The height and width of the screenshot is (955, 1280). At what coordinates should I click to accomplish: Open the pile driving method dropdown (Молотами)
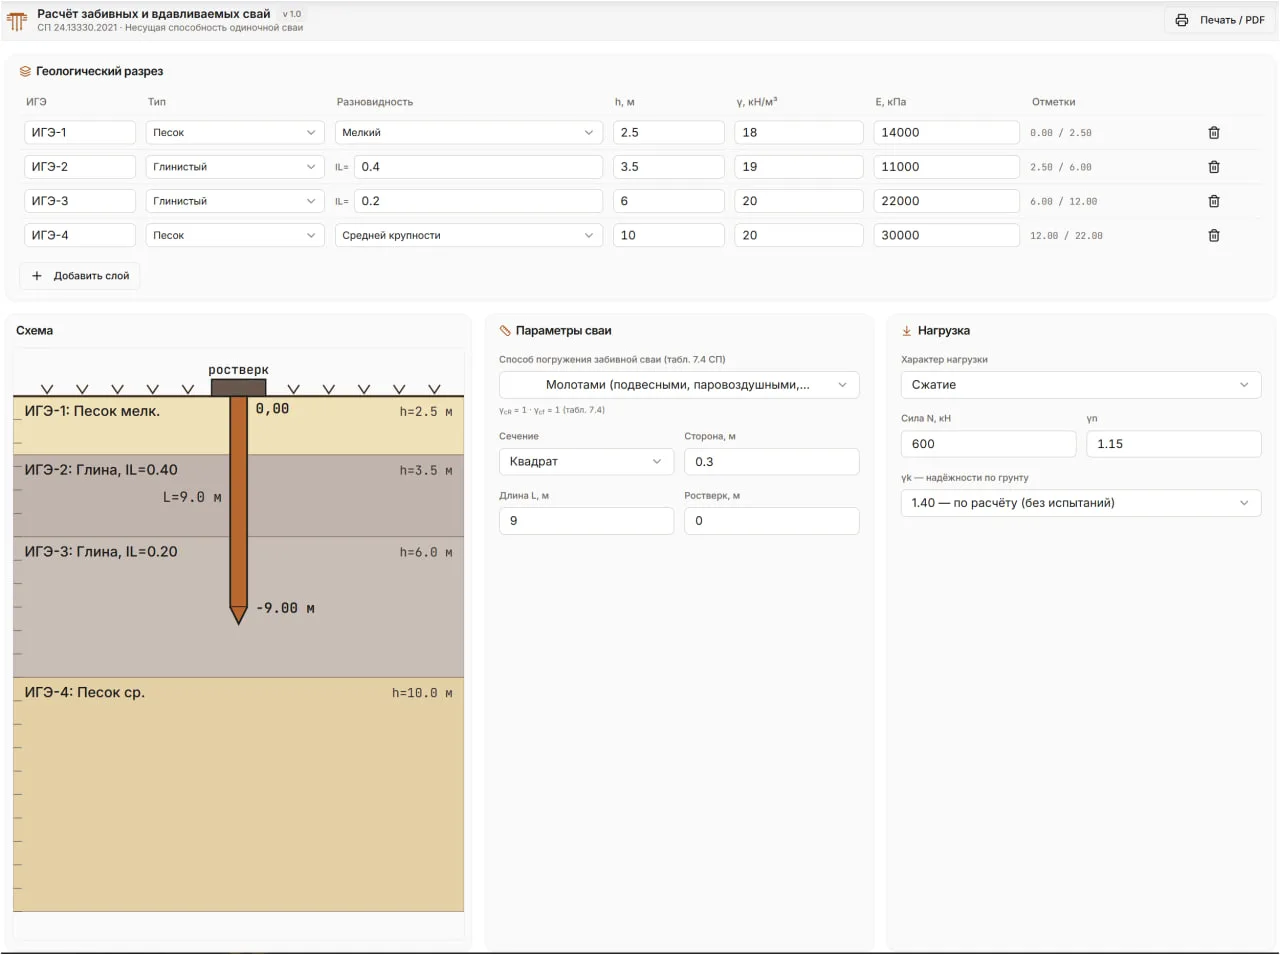coord(679,385)
